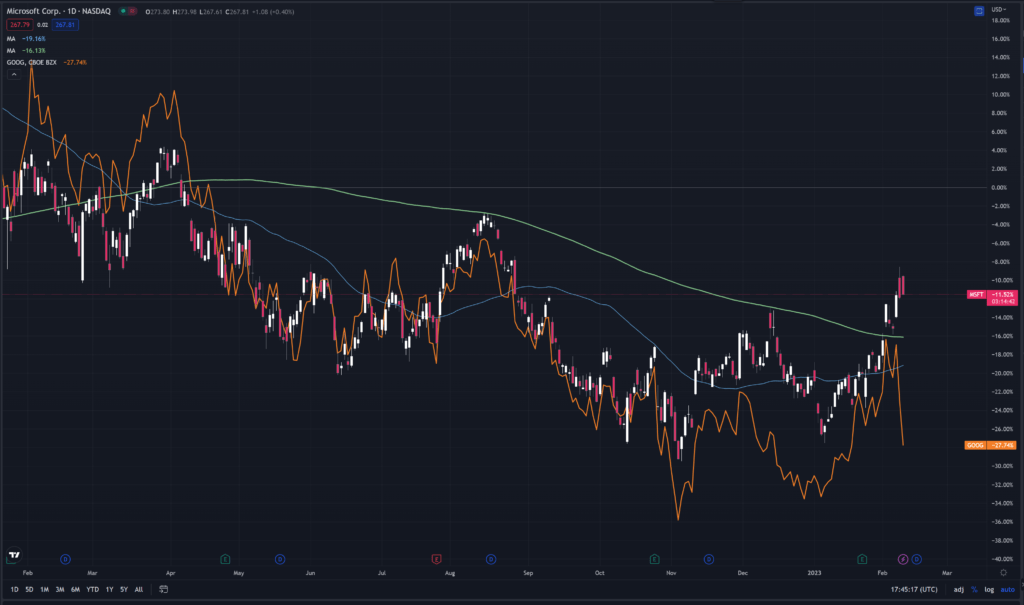Select the 5Y date range
Screen dimensions: 1024x605
coord(123,589)
